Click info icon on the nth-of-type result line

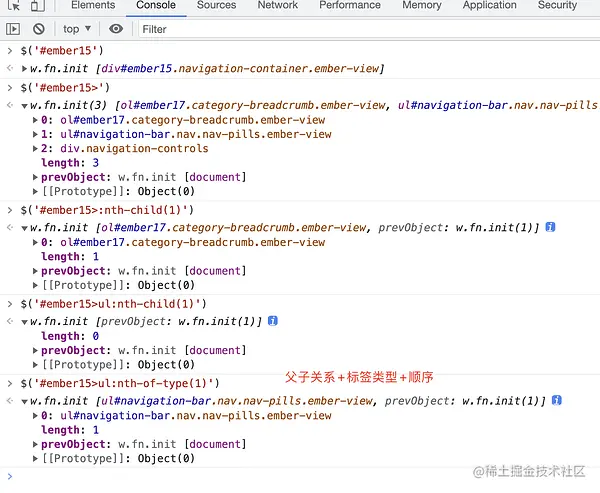[557, 400]
